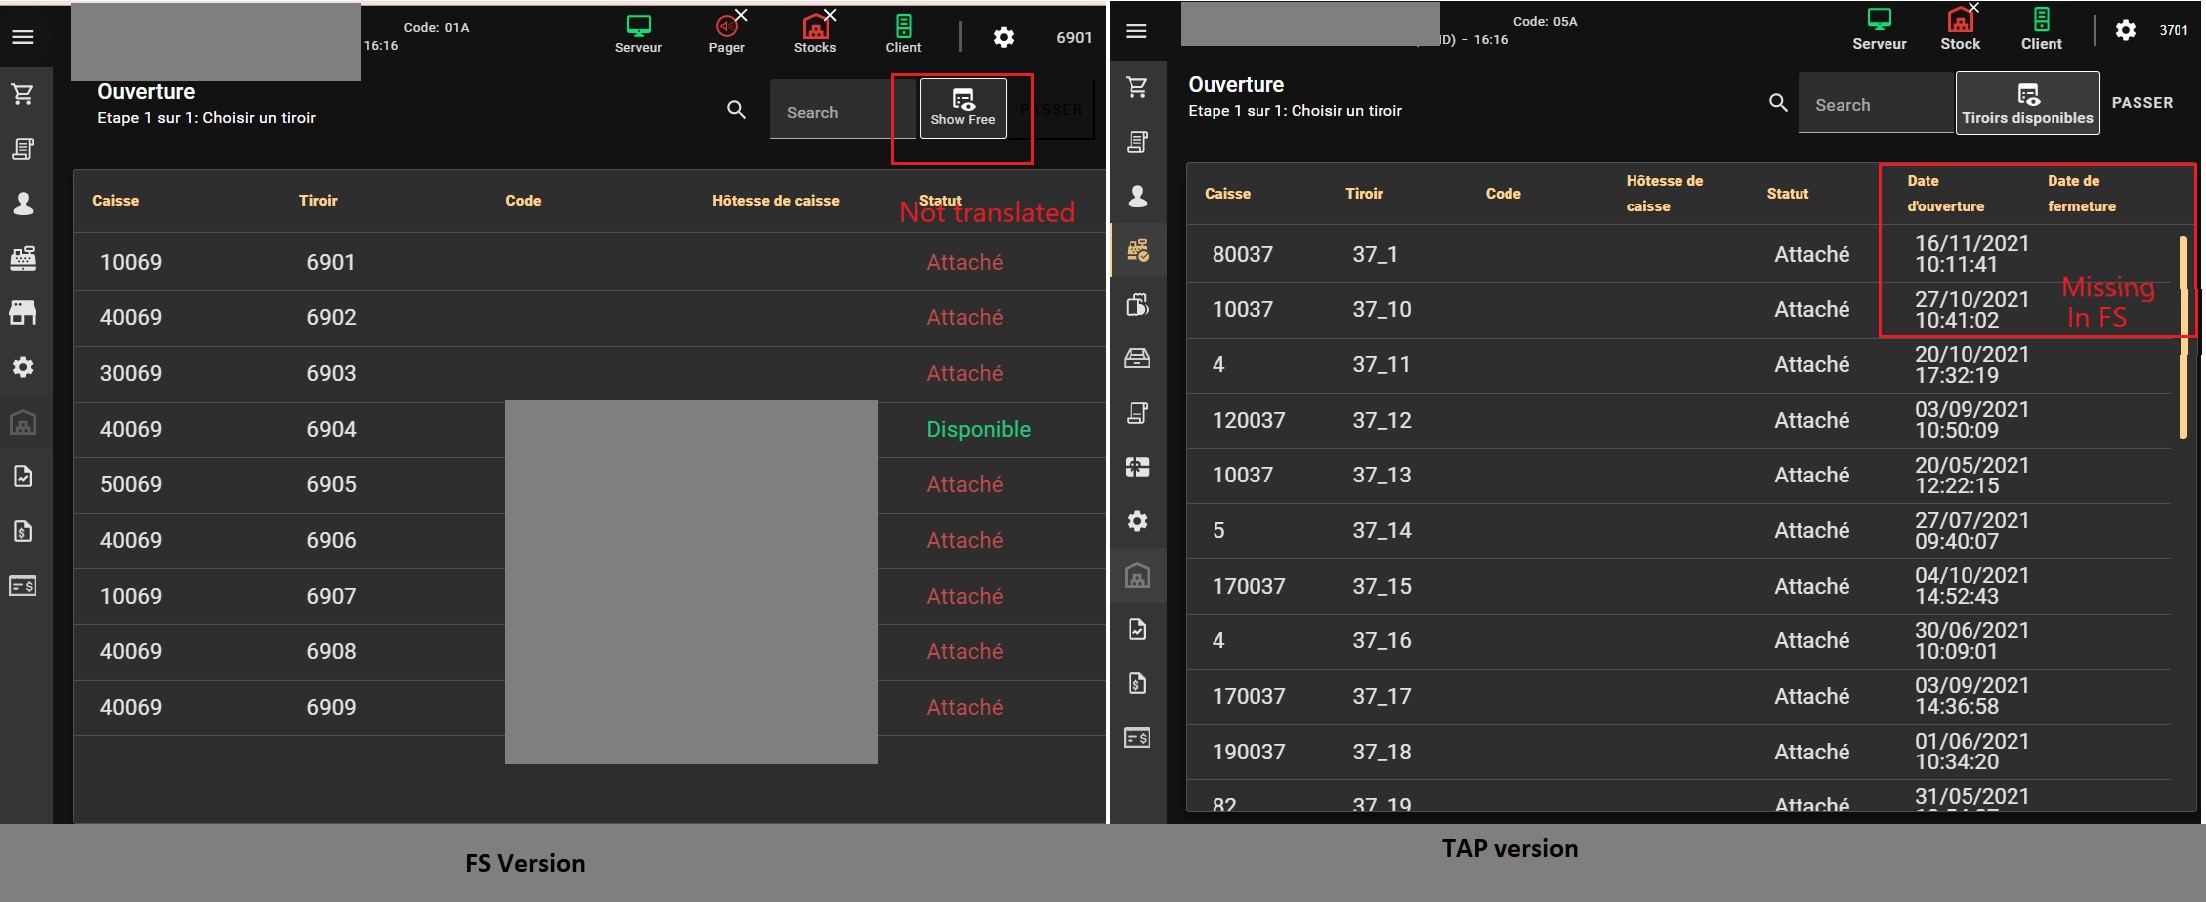
Task: Open the chart report icon in TAP sidebar
Action: pos(1138,629)
